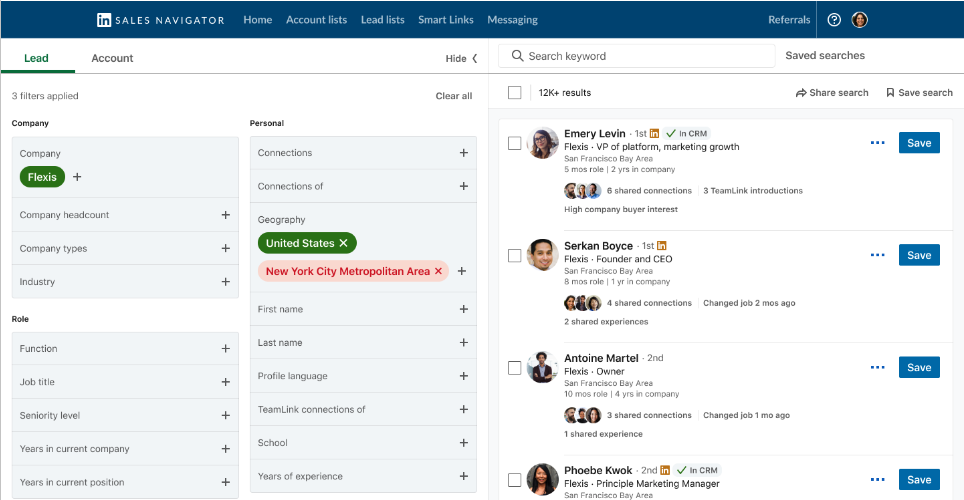964x500 pixels.
Task: Save Phoebe Kwok as lead
Action: click(x=919, y=480)
